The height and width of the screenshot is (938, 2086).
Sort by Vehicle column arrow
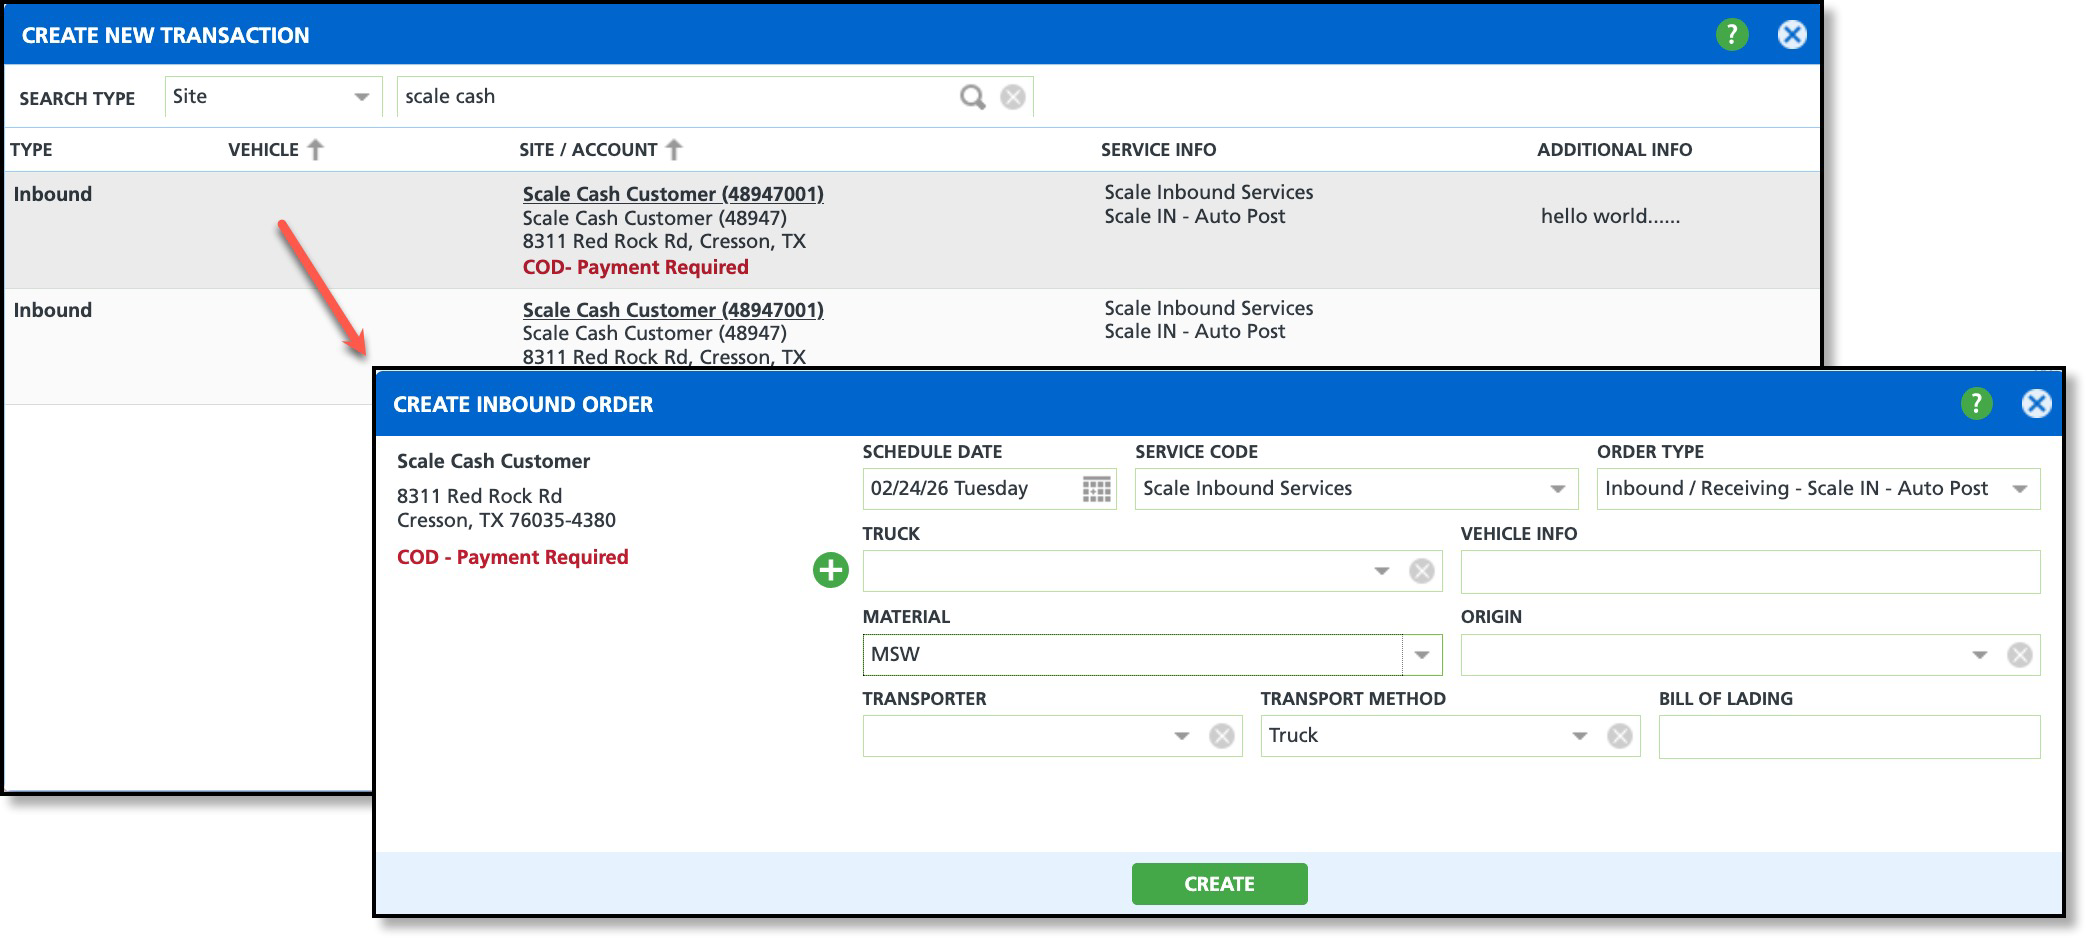316,150
